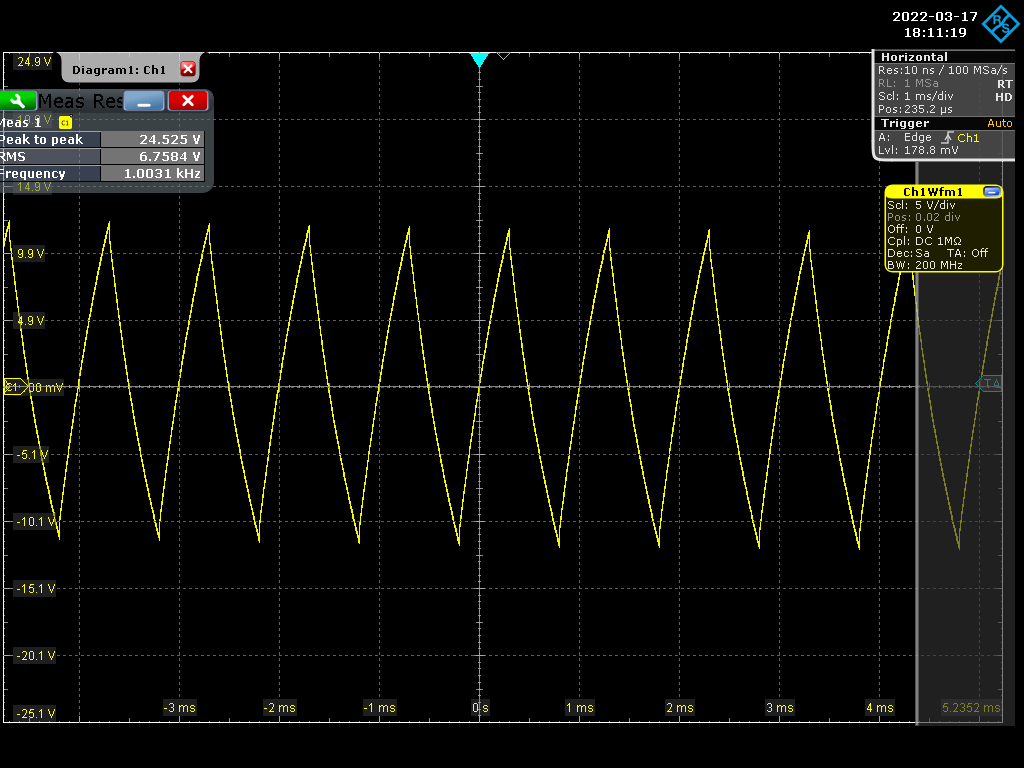The image size is (1024, 768).
Task: Click the trigger Lvl: 178.8 mV value
Action: 918,150
